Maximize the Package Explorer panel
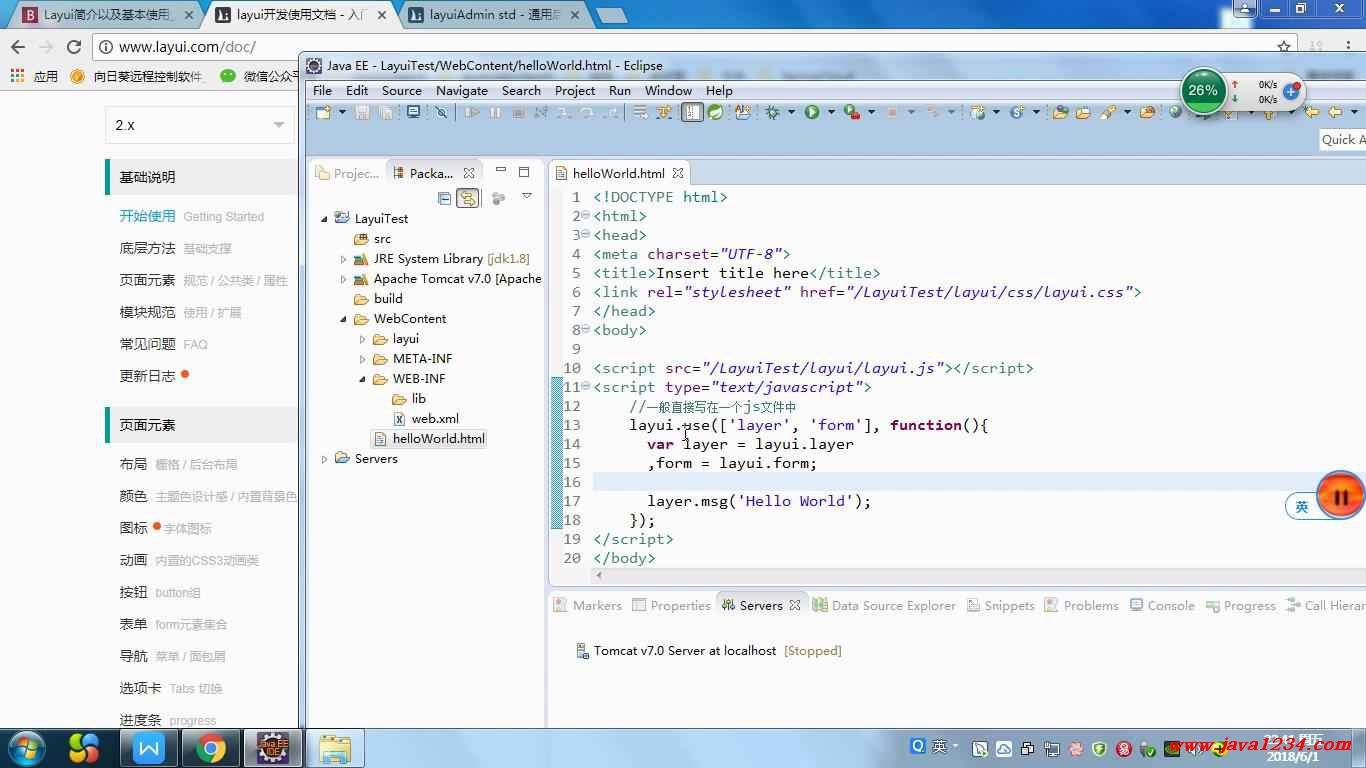This screenshot has width=1366, height=768. point(524,172)
